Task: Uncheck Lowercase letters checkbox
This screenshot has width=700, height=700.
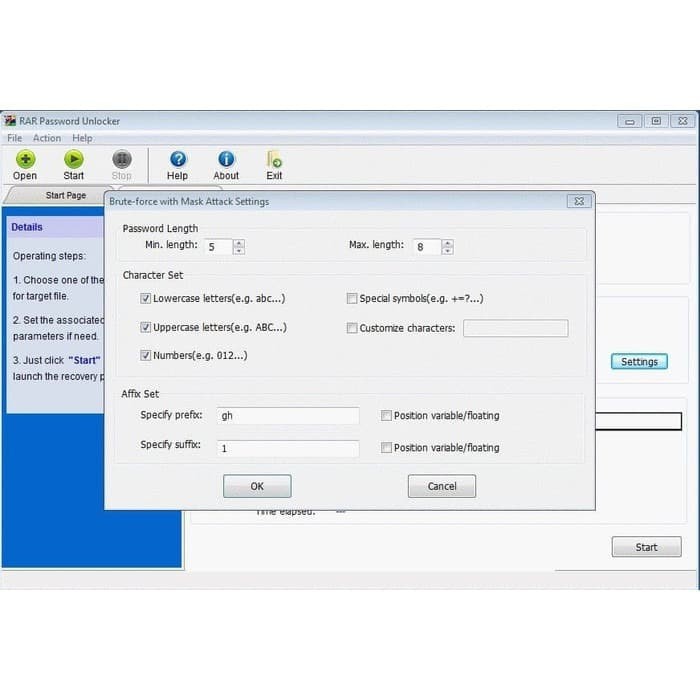Action: tap(145, 298)
